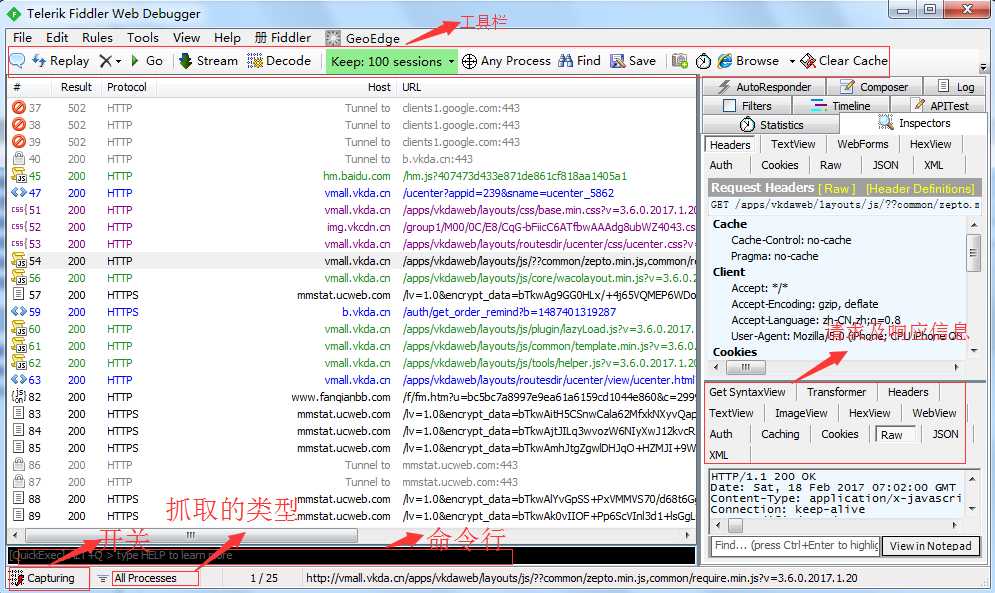
Task: Open the Help menu
Action: [x=227, y=38]
